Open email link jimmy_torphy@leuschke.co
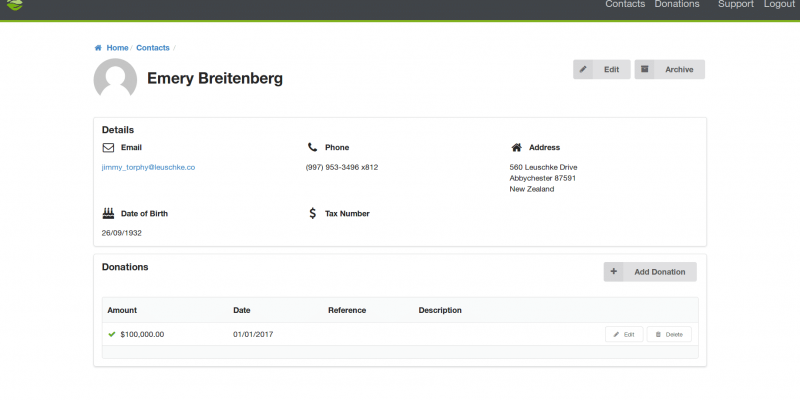The height and width of the screenshot is (400, 800). (x=148, y=167)
